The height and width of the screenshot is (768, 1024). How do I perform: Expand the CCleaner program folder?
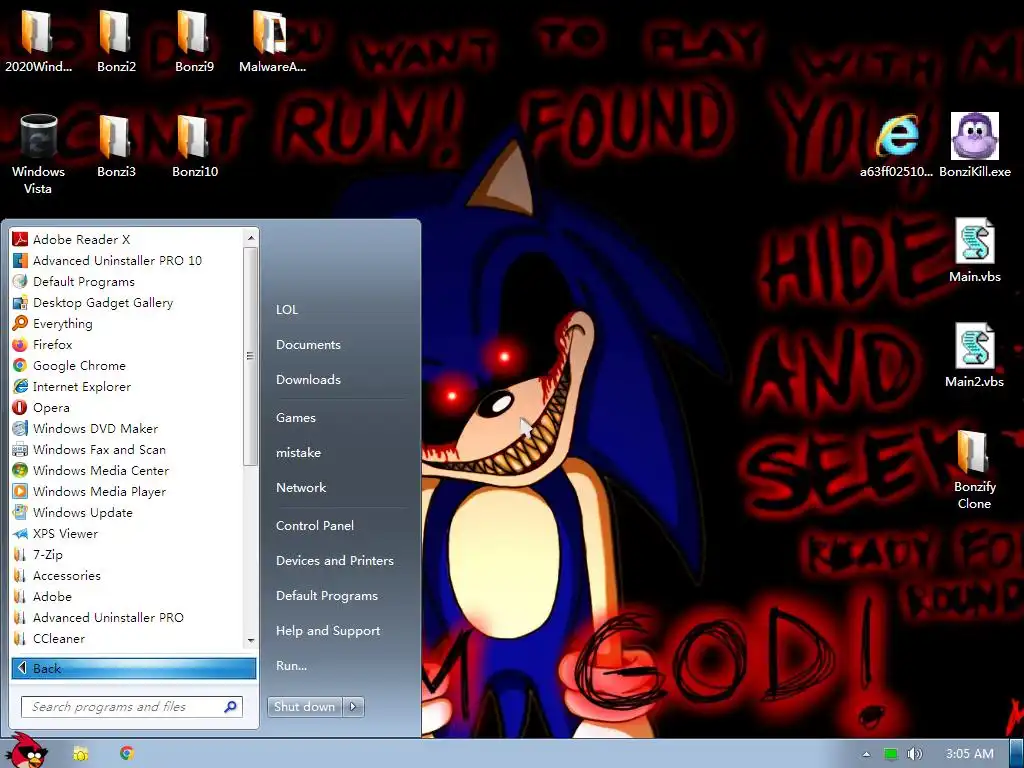click(128, 638)
